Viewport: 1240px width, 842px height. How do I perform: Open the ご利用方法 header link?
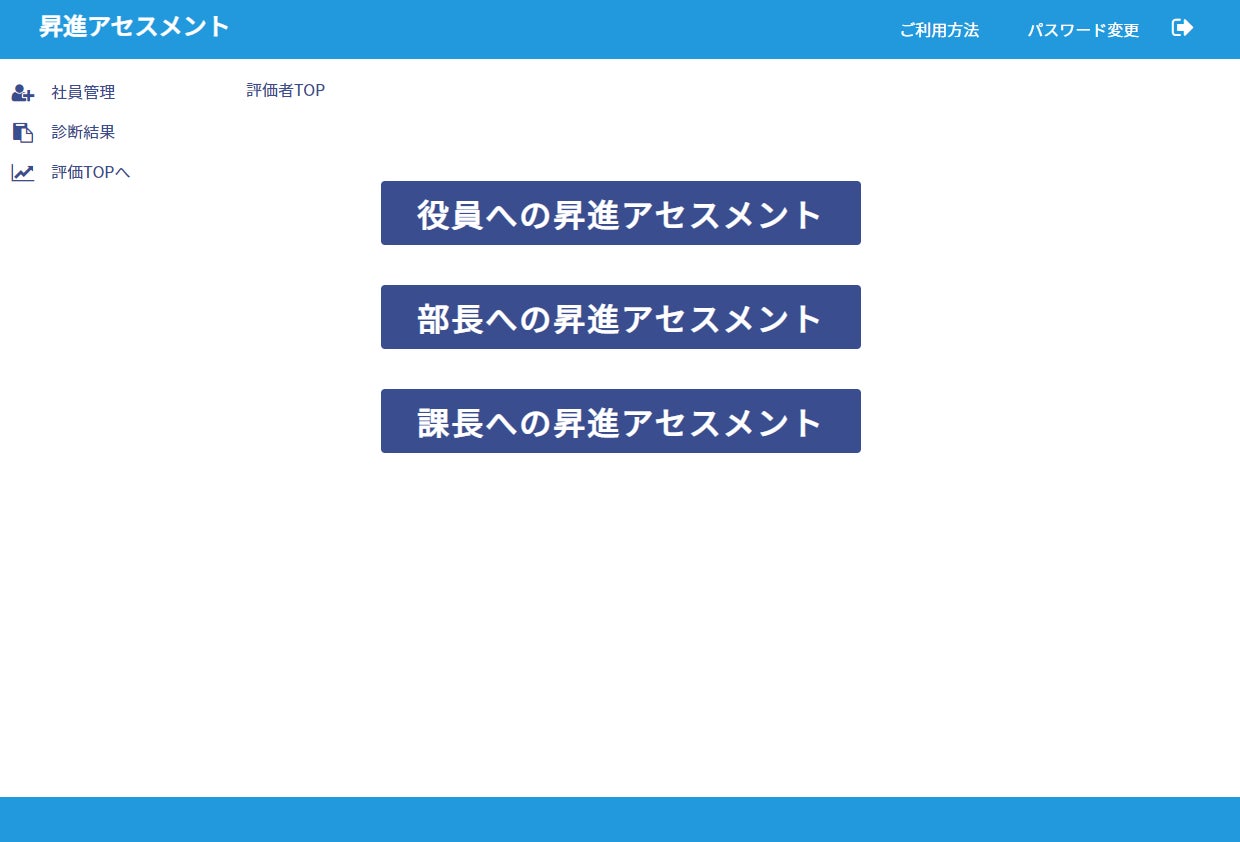click(939, 30)
